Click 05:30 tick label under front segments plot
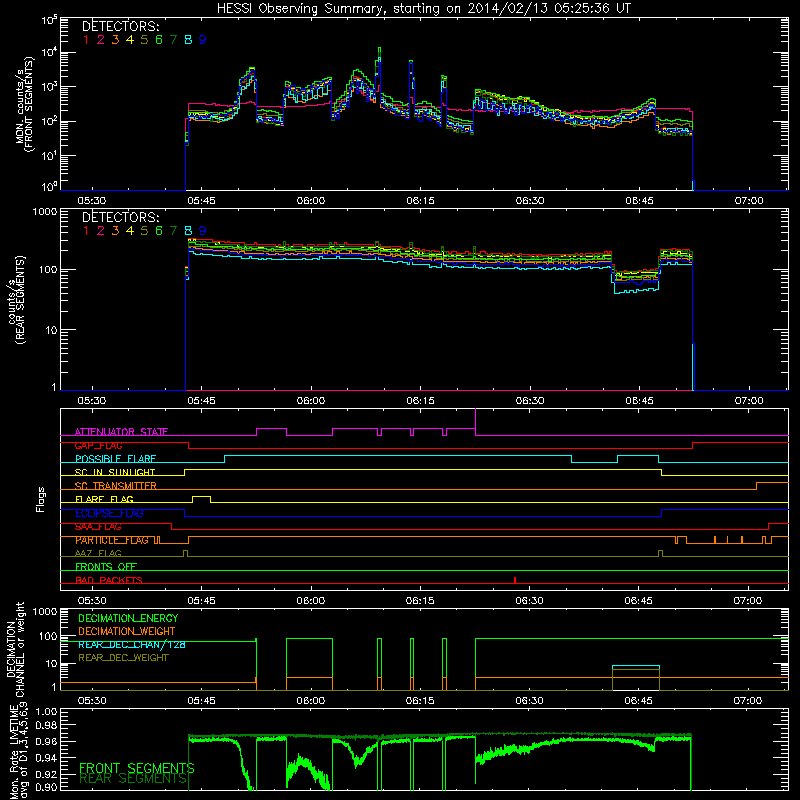This screenshot has width=800, height=800. 92,201
